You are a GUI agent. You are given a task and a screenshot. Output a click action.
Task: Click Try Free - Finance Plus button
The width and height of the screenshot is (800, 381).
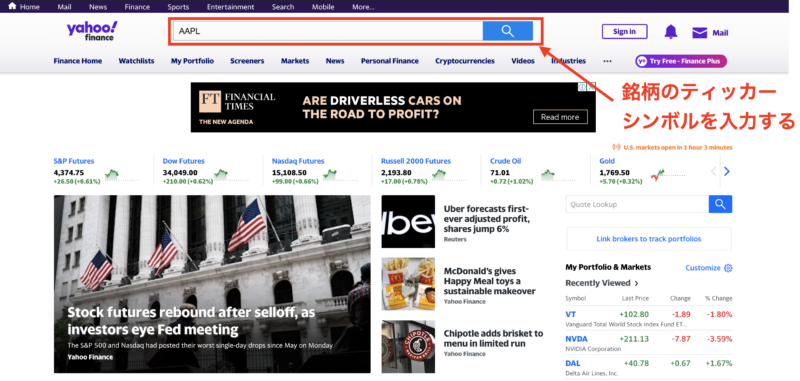tap(681, 61)
